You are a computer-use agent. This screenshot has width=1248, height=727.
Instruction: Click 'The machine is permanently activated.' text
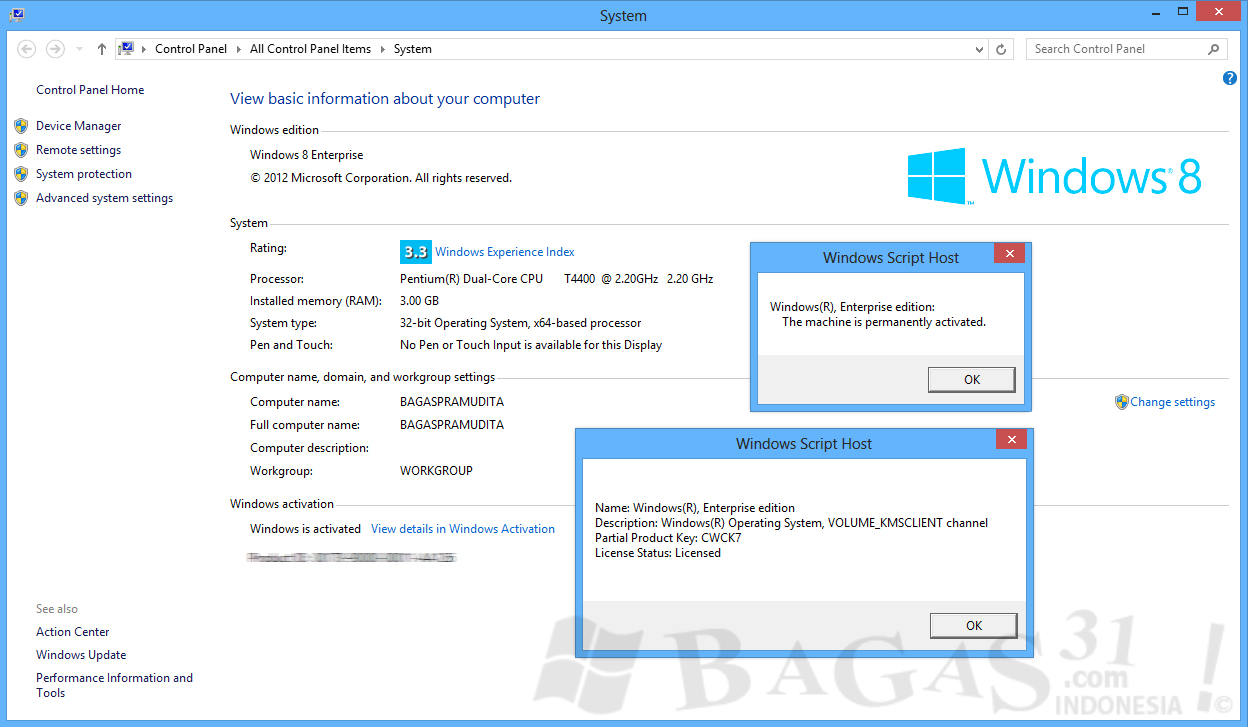click(x=884, y=322)
